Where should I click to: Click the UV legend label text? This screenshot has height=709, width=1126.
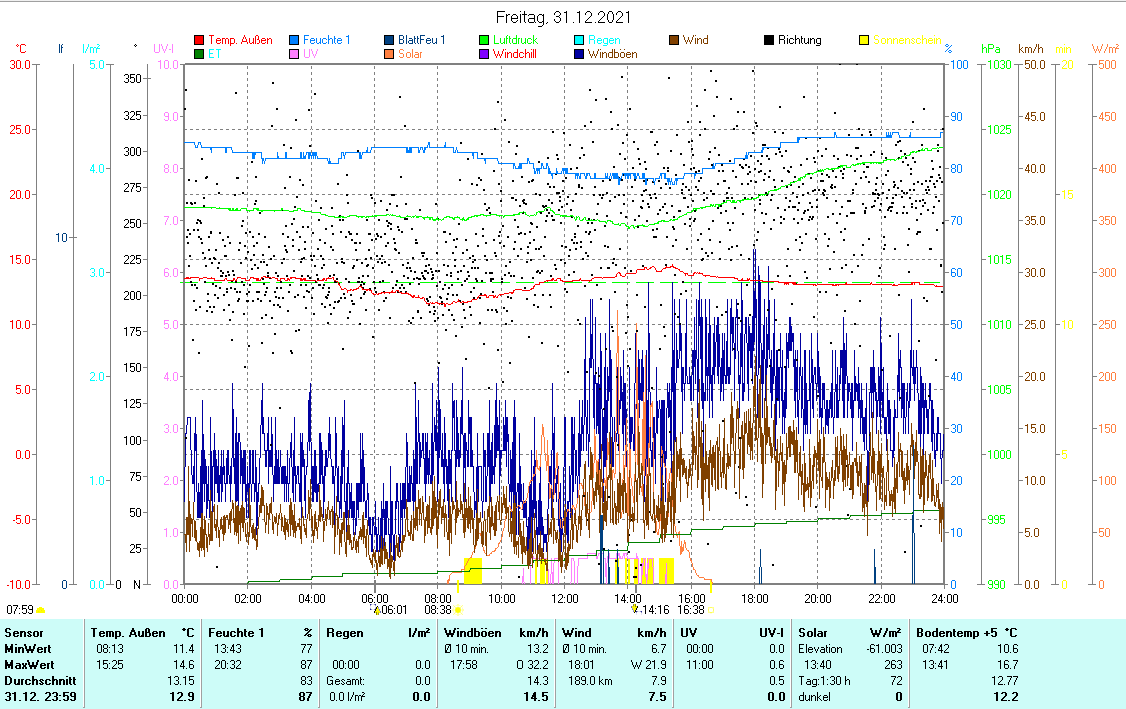pyautogui.click(x=311, y=54)
